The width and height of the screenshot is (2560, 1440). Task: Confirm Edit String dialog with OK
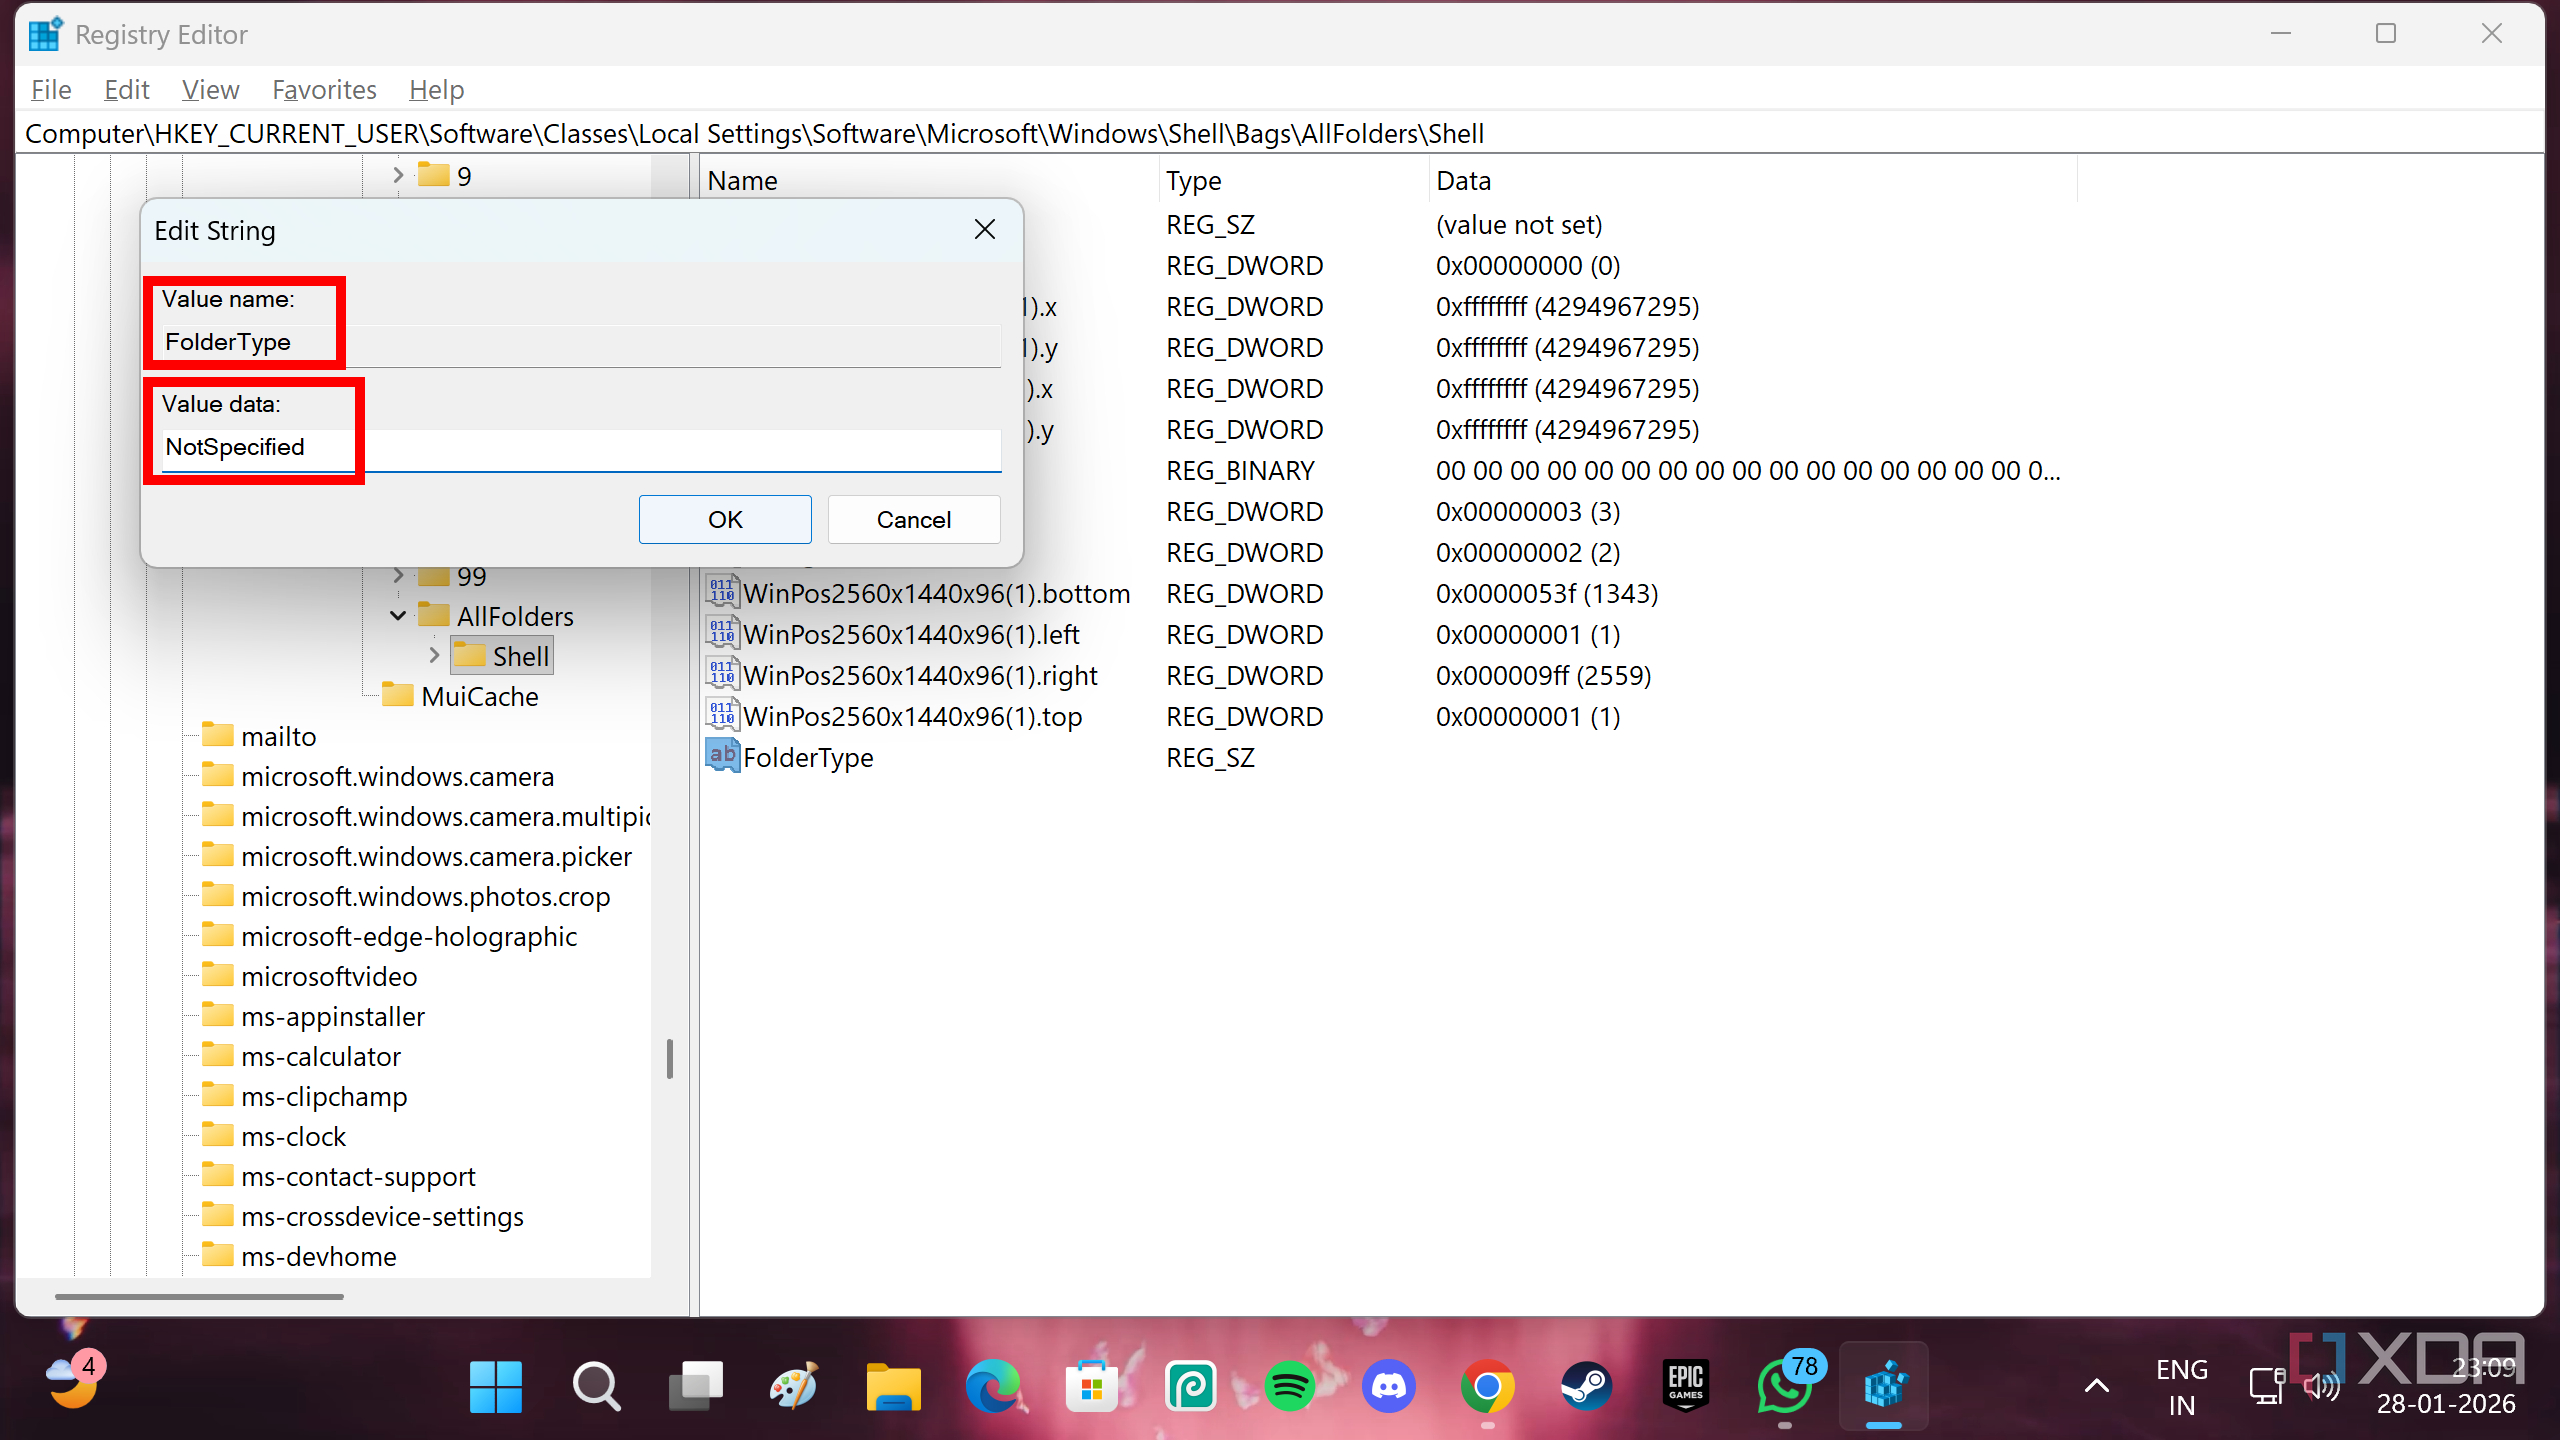(725, 519)
